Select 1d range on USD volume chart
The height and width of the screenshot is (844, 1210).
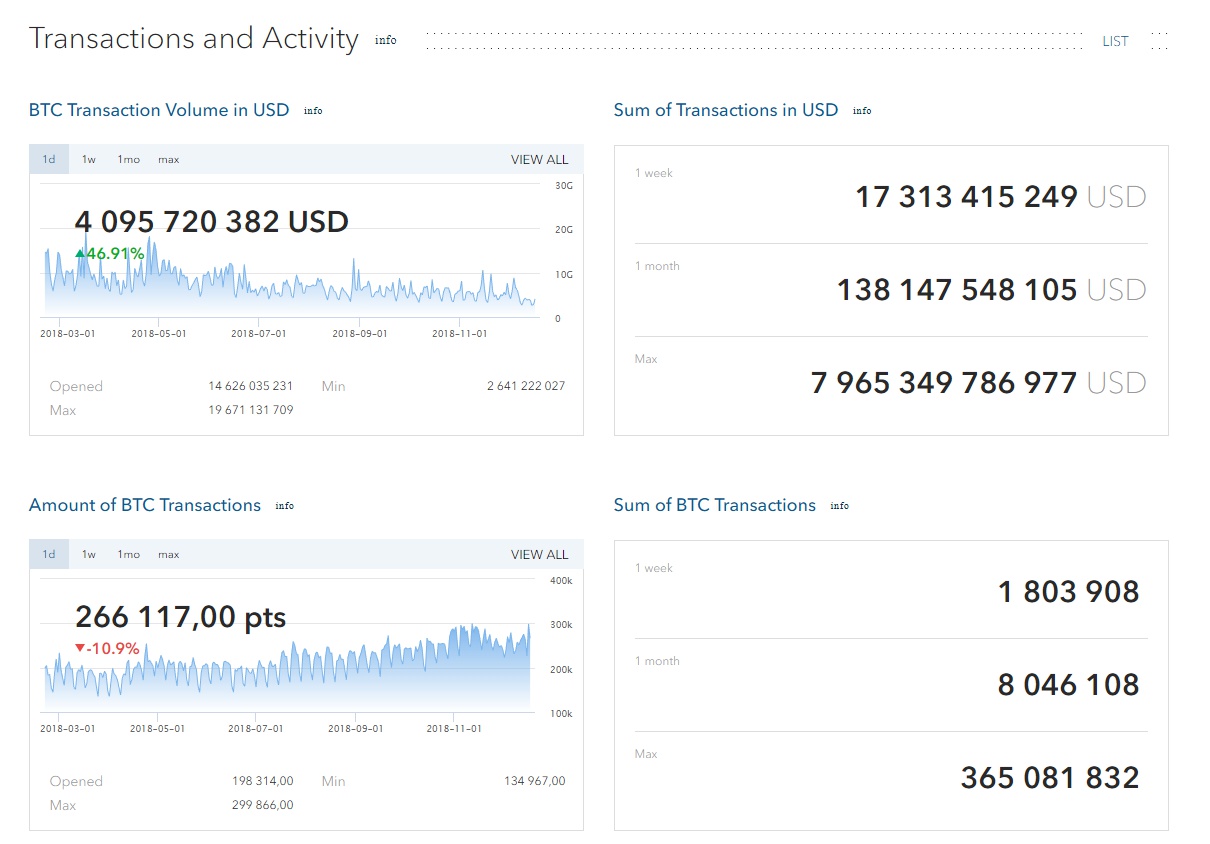click(x=49, y=160)
